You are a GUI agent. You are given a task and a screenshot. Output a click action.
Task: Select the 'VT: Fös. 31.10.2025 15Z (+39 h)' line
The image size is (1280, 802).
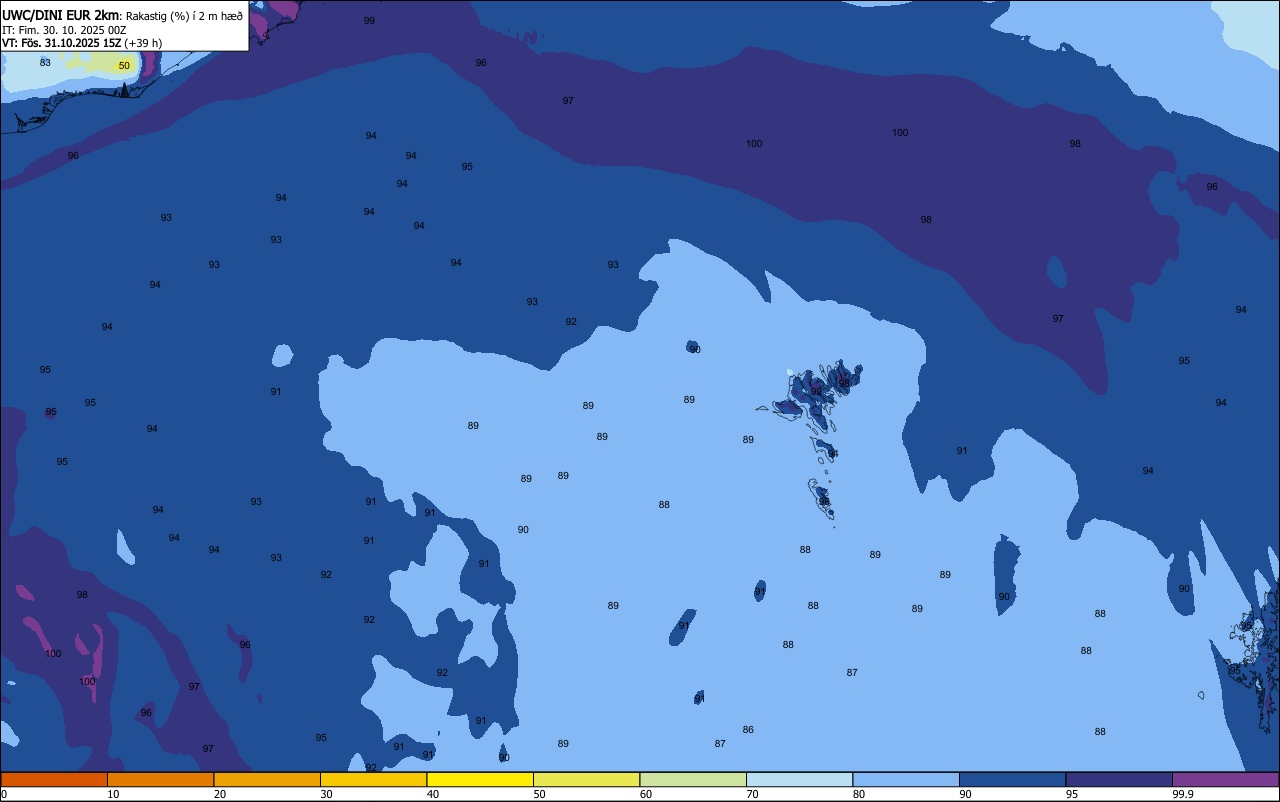(x=82, y=43)
